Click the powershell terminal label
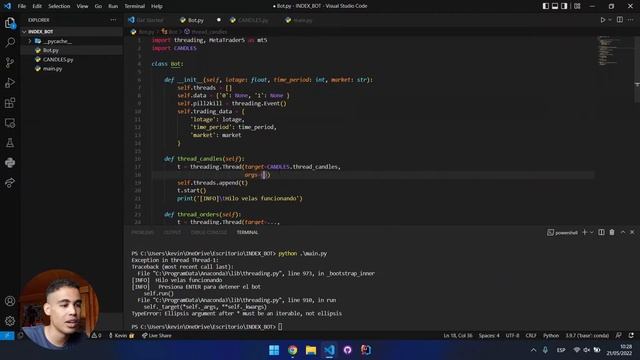This screenshot has height=360, width=640. (562, 232)
